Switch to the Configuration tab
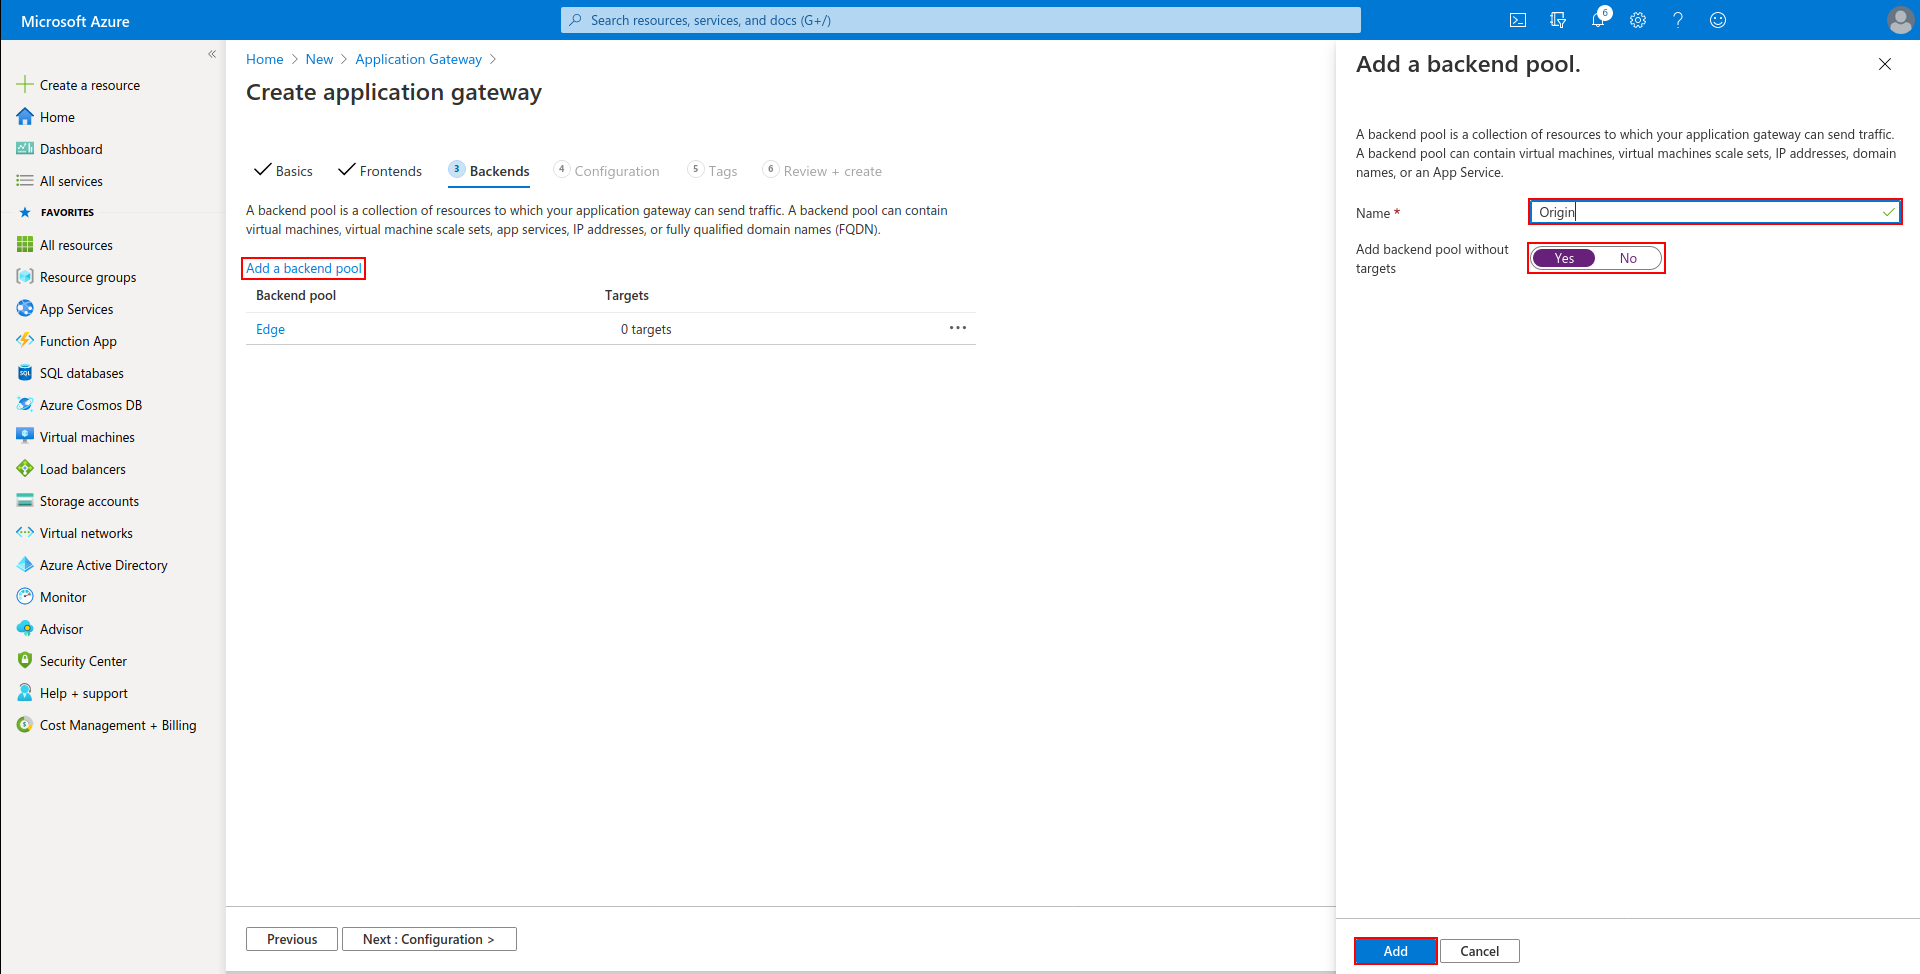The width and height of the screenshot is (1920, 974). click(607, 171)
